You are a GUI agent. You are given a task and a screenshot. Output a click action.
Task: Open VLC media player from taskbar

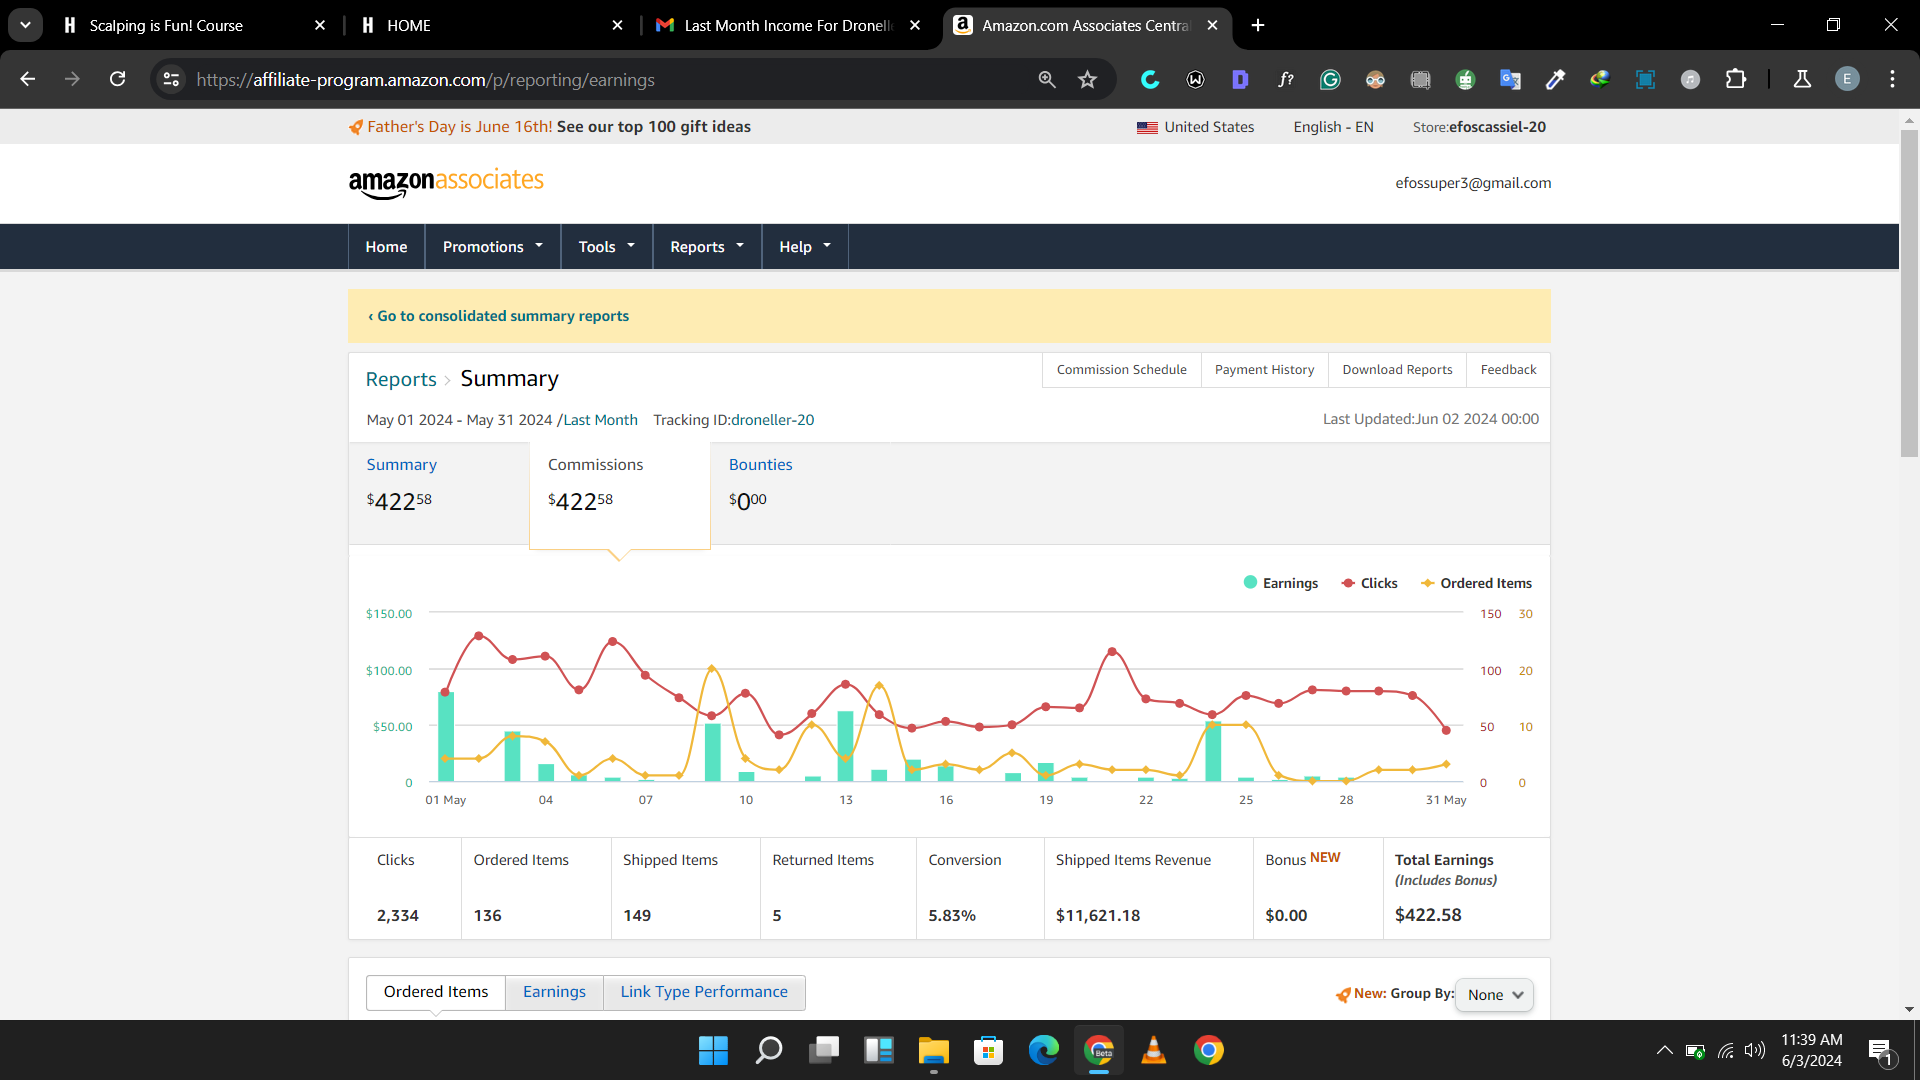click(x=1153, y=1050)
